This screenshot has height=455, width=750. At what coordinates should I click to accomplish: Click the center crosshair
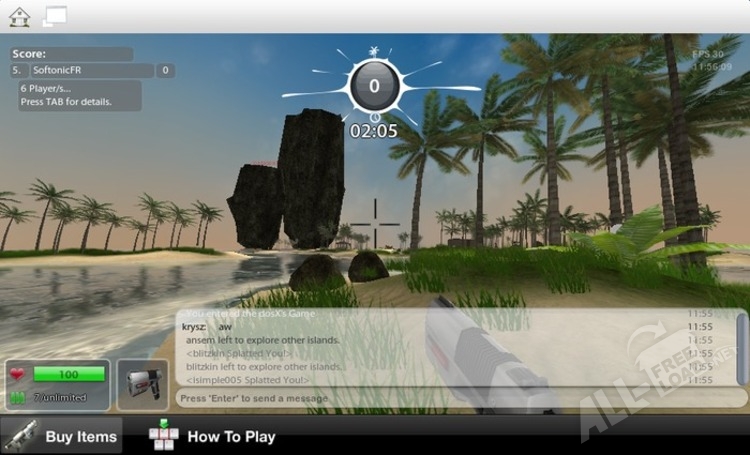coord(375,220)
